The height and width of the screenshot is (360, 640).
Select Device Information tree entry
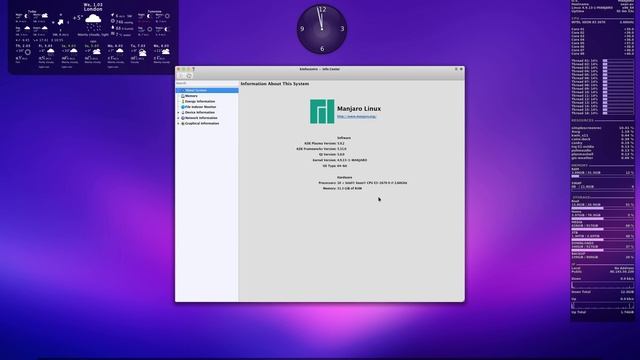point(200,112)
